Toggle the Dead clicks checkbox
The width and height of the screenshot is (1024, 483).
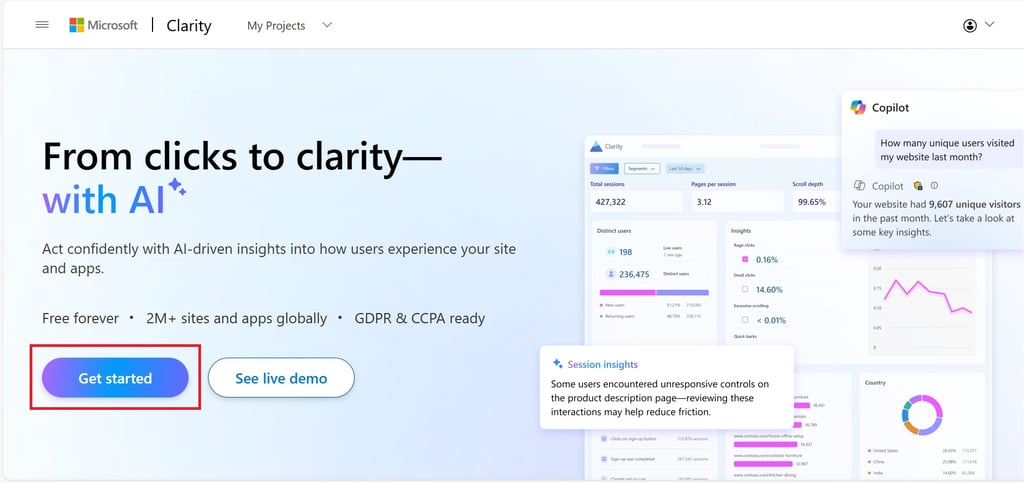tap(744, 289)
